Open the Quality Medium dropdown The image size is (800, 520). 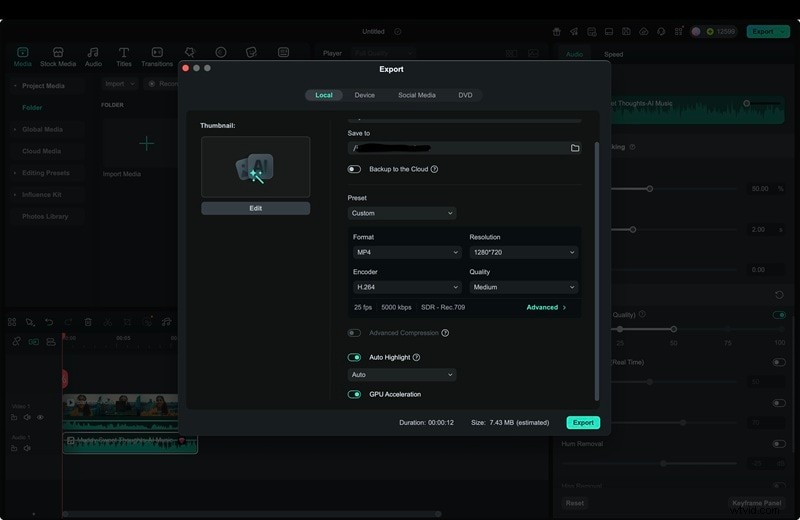pos(523,287)
